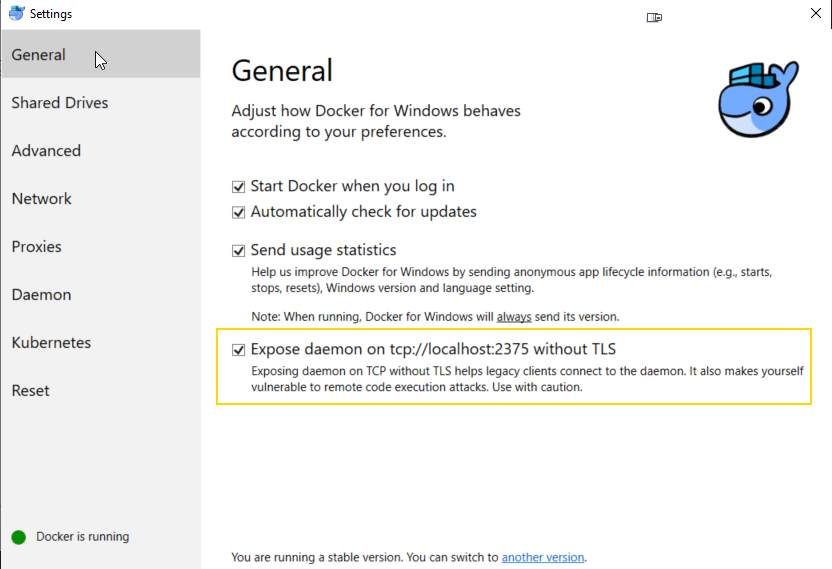Disable Start Docker when you log in
The height and width of the screenshot is (569, 832).
pos(238,186)
